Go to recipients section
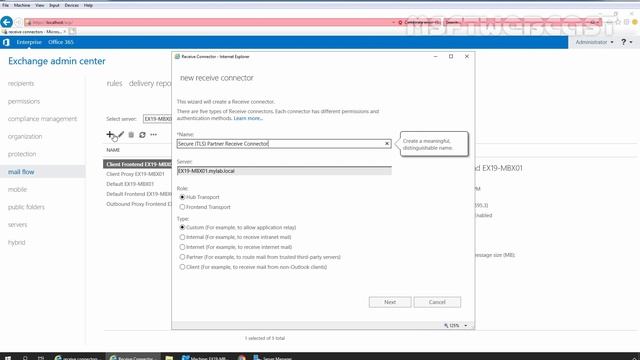 pyautogui.click(x=21, y=83)
